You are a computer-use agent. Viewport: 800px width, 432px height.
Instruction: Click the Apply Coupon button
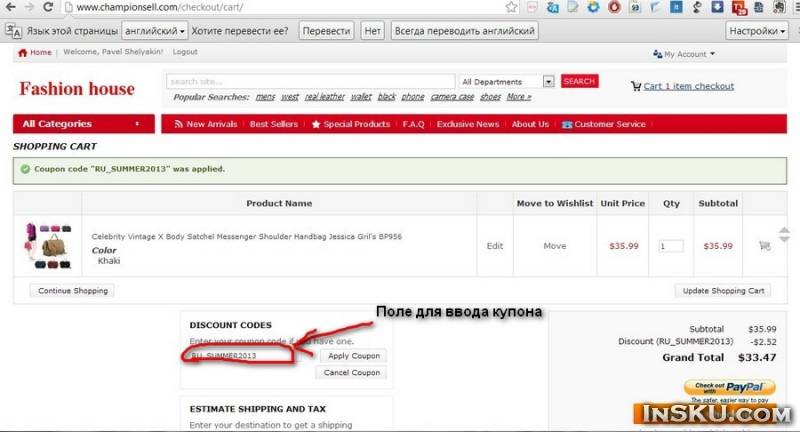[354, 356]
